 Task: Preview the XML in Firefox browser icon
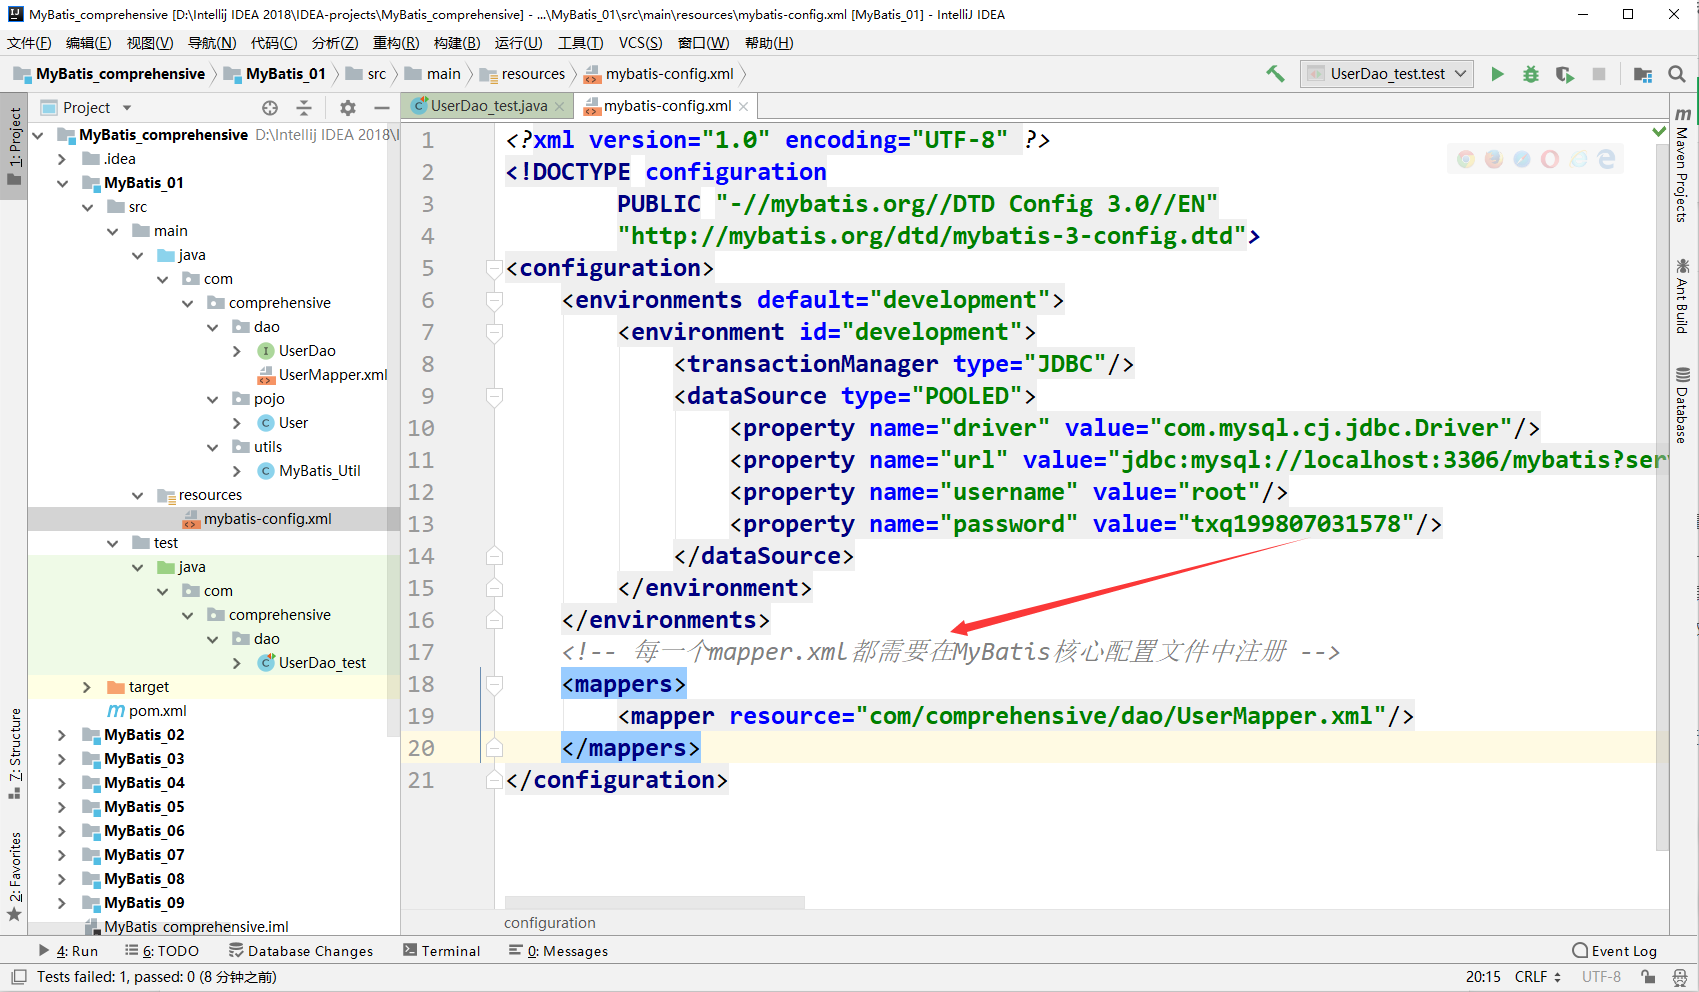tap(1494, 159)
